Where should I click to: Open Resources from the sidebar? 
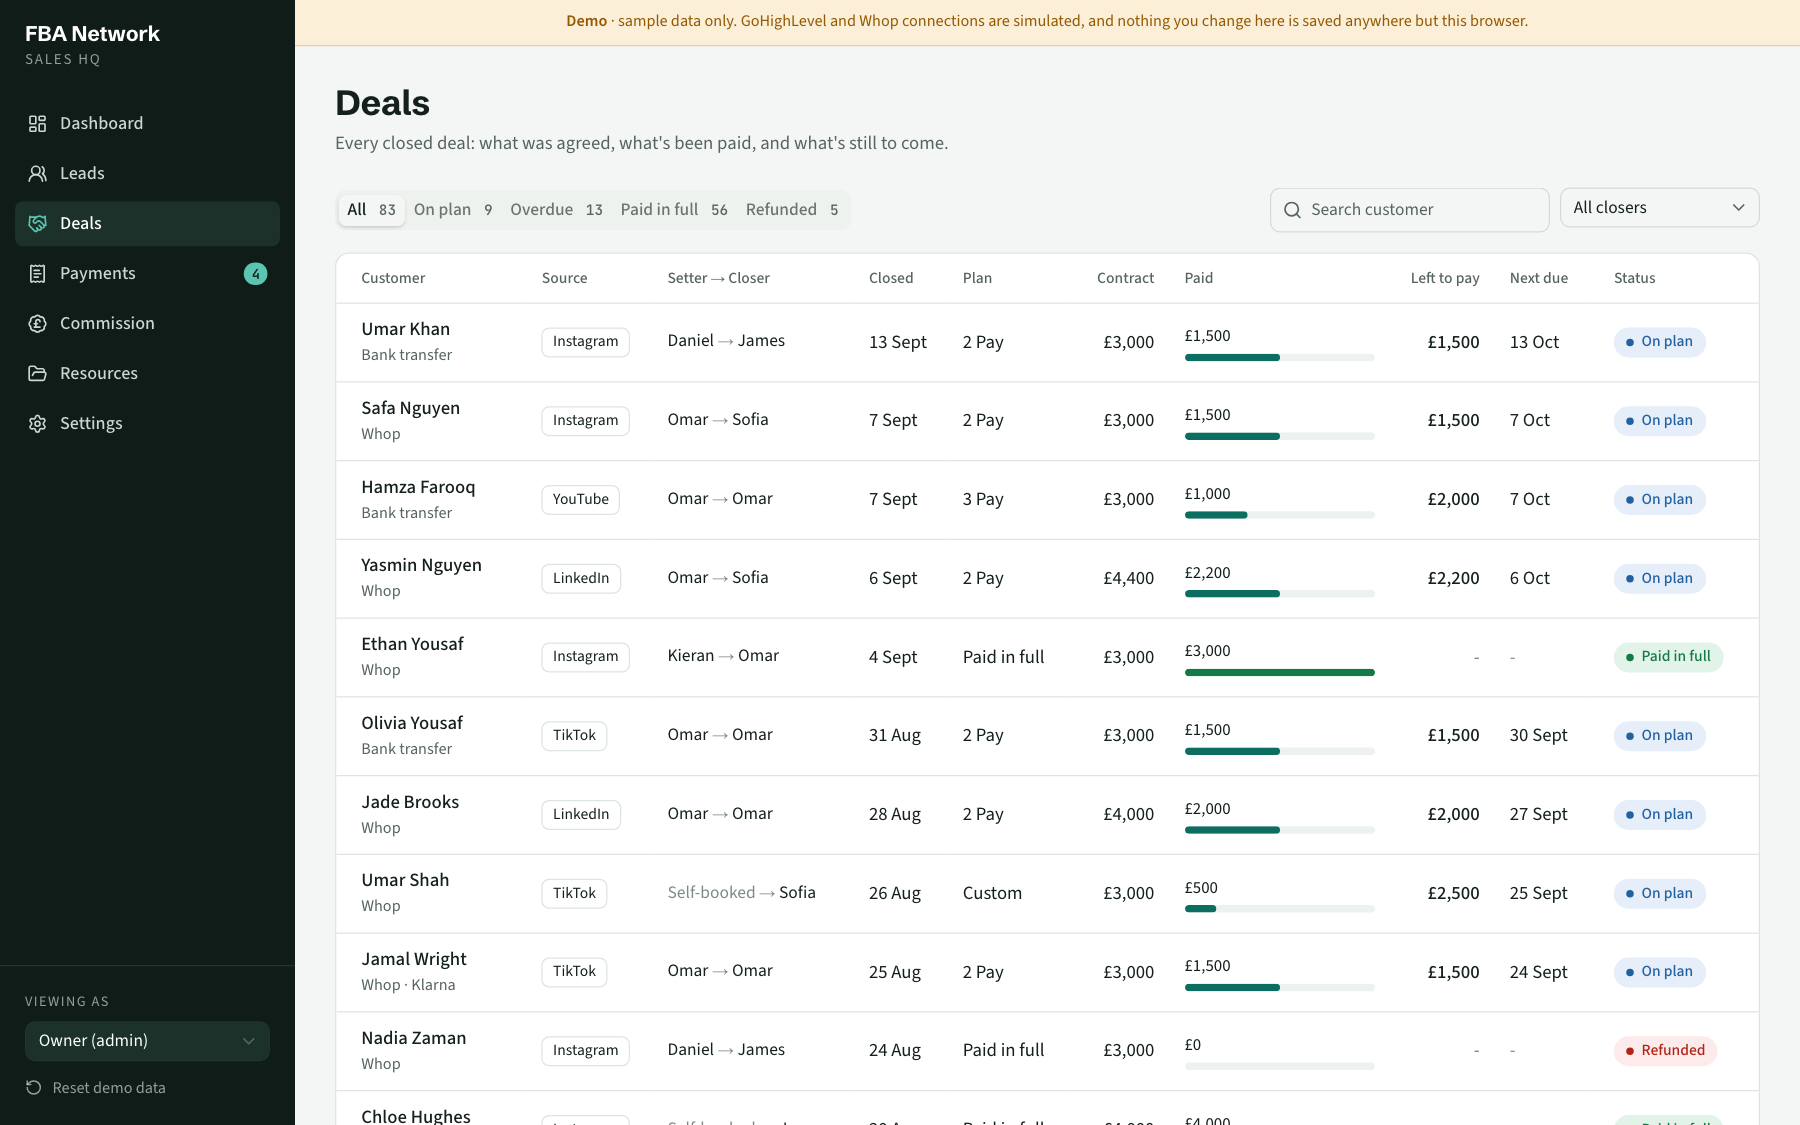coord(147,373)
